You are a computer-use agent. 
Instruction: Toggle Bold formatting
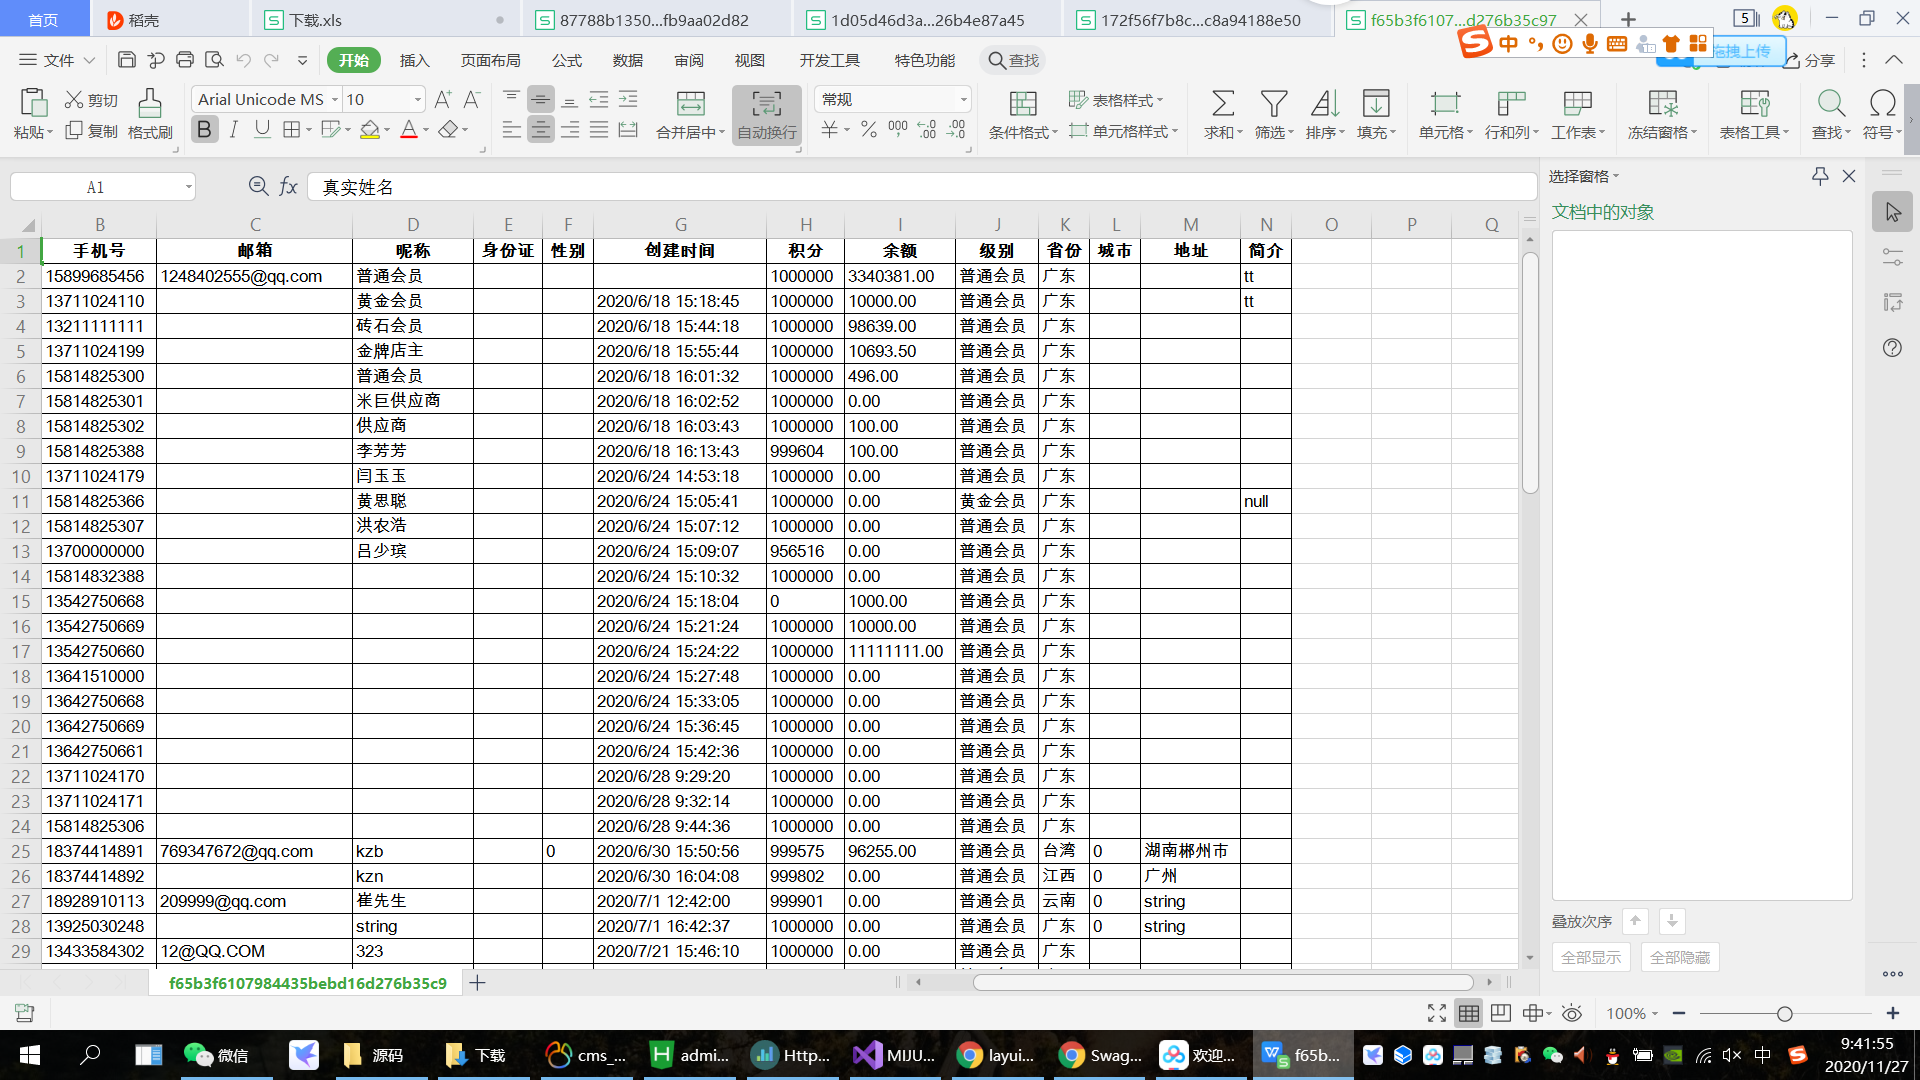205,130
